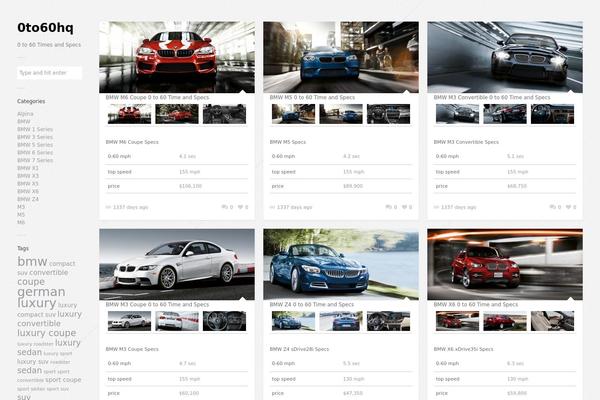View first small thumbnail of BMW Z4
Image resolution: width=600 pixels, height=400 pixels.
click(x=293, y=321)
